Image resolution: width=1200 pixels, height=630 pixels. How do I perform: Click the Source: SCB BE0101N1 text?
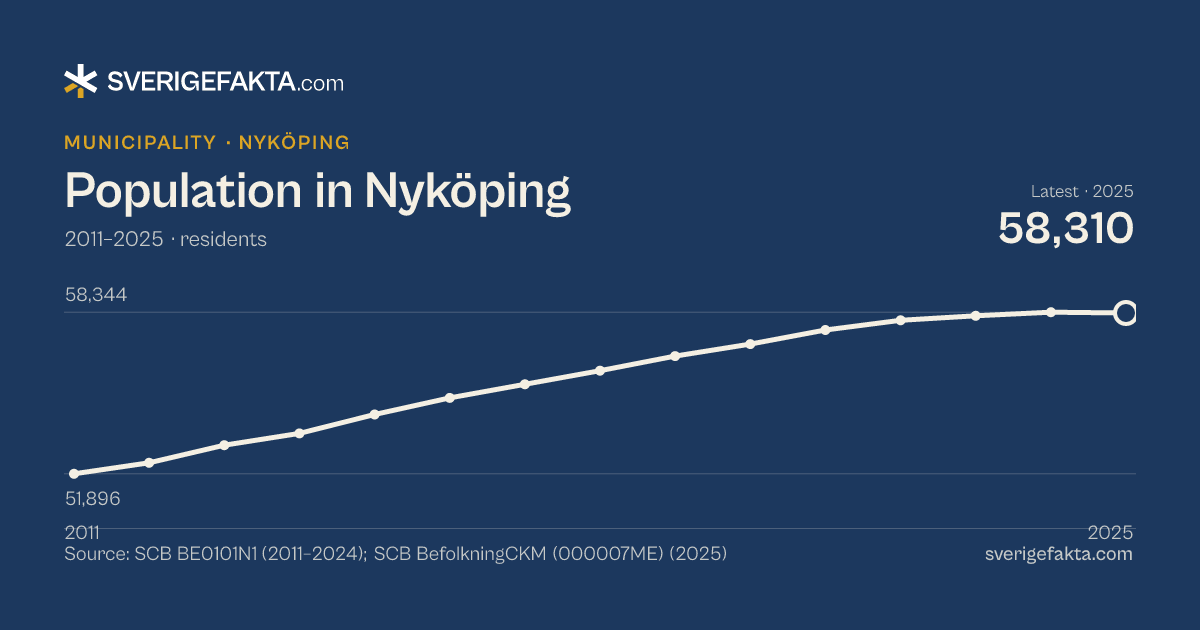pos(395,554)
